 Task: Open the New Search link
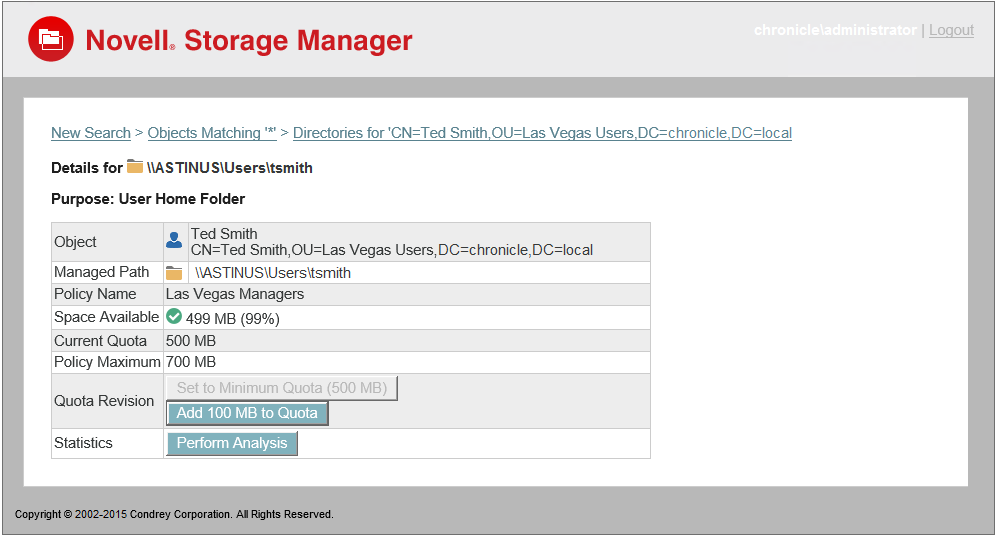click(90, 133)
